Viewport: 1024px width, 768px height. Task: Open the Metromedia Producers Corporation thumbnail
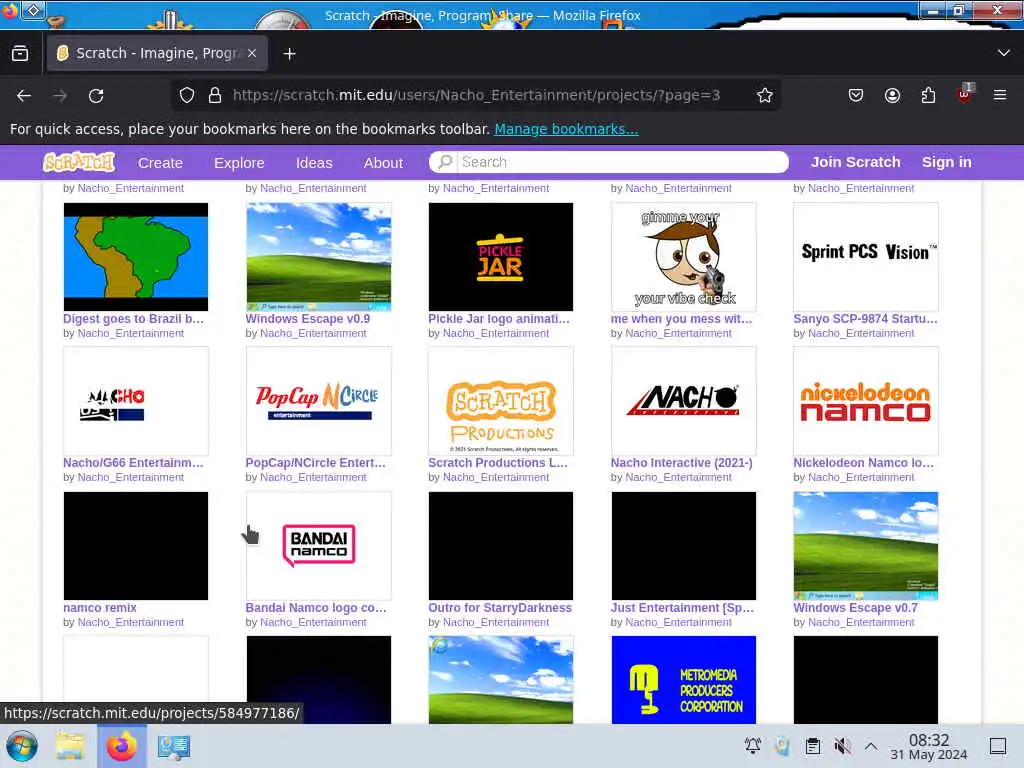coord(684,680)
